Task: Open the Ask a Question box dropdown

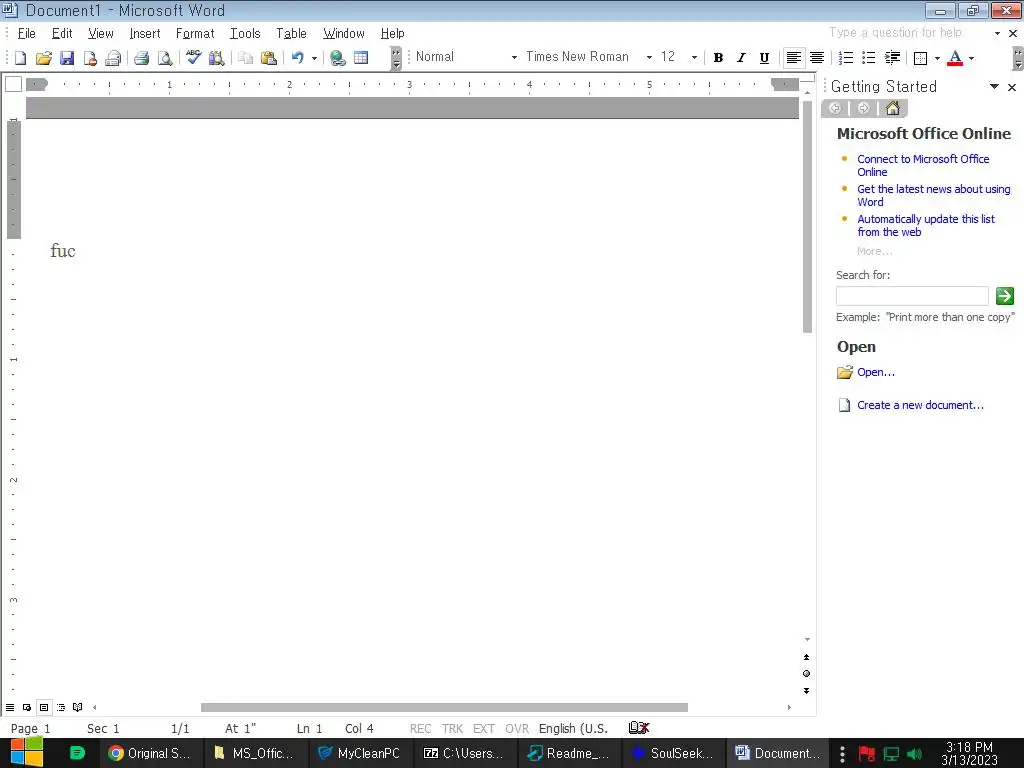Action: point(997,33)
